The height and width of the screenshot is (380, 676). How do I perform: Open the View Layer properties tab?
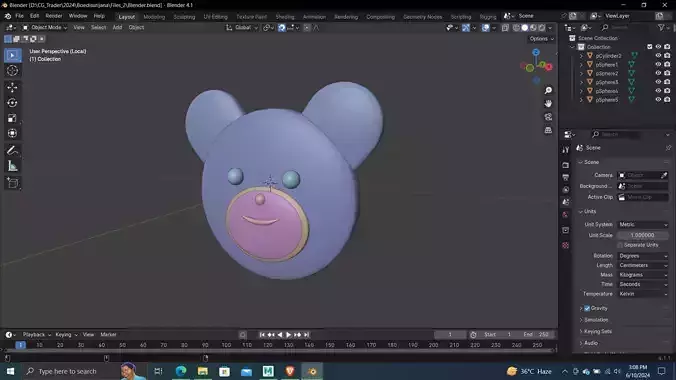(x=566, y=189)
